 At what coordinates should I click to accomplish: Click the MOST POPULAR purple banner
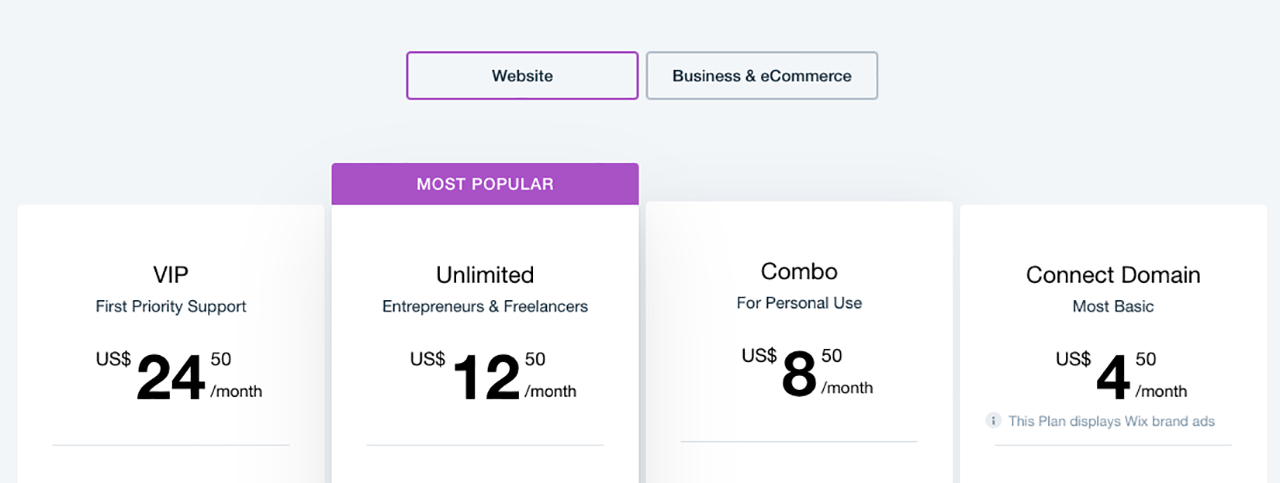click(485, 184)
